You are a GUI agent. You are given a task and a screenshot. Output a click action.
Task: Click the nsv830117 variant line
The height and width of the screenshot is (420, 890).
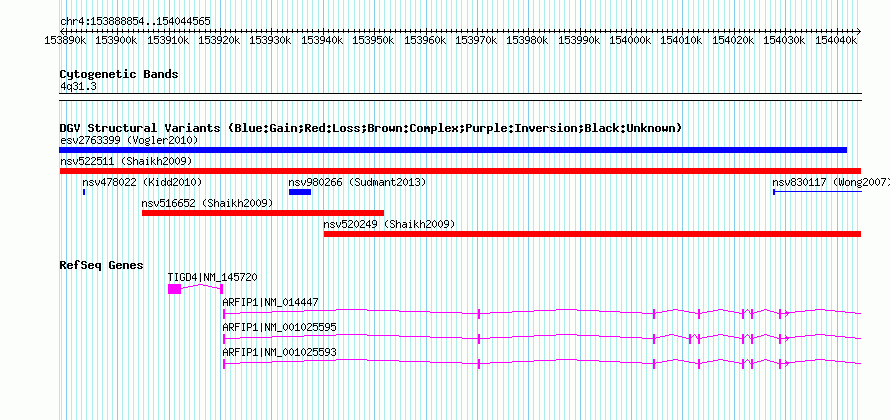click(x=817, y=192)
